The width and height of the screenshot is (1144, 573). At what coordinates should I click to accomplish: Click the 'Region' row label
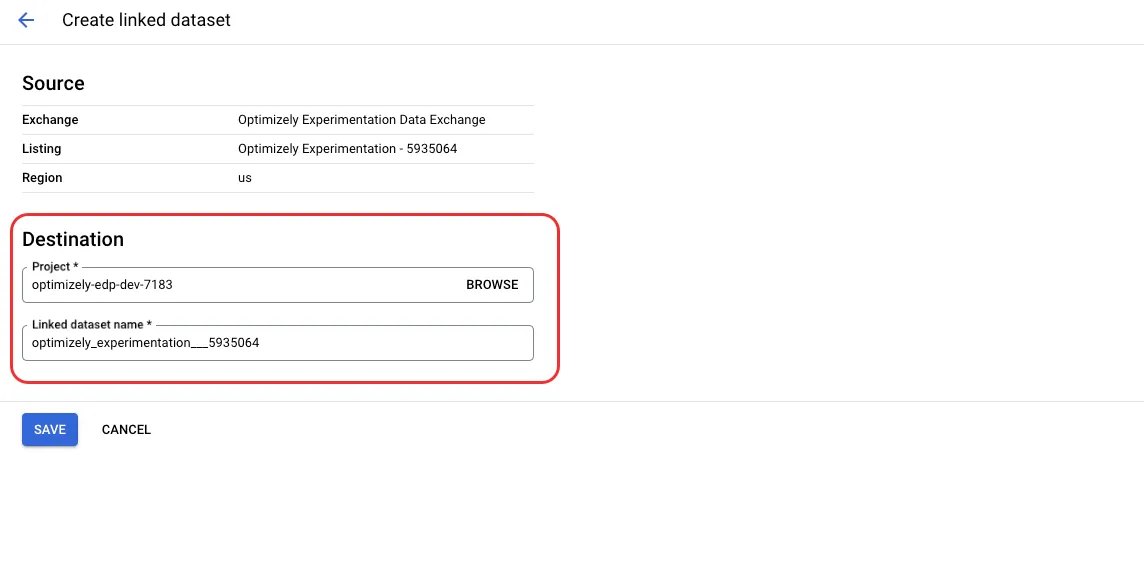(x=42, y=178)
